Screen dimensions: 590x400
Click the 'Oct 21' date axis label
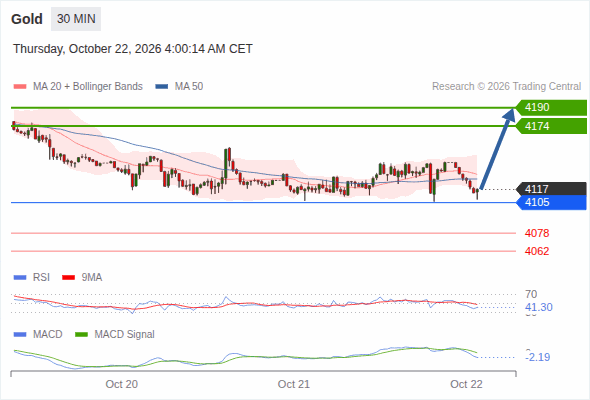point(294,384)
